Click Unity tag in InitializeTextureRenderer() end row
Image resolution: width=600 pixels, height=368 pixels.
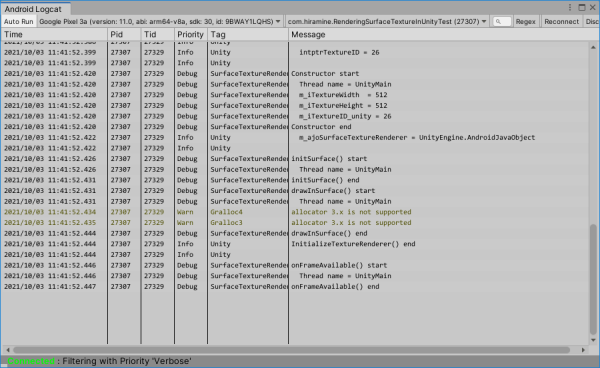220,244
